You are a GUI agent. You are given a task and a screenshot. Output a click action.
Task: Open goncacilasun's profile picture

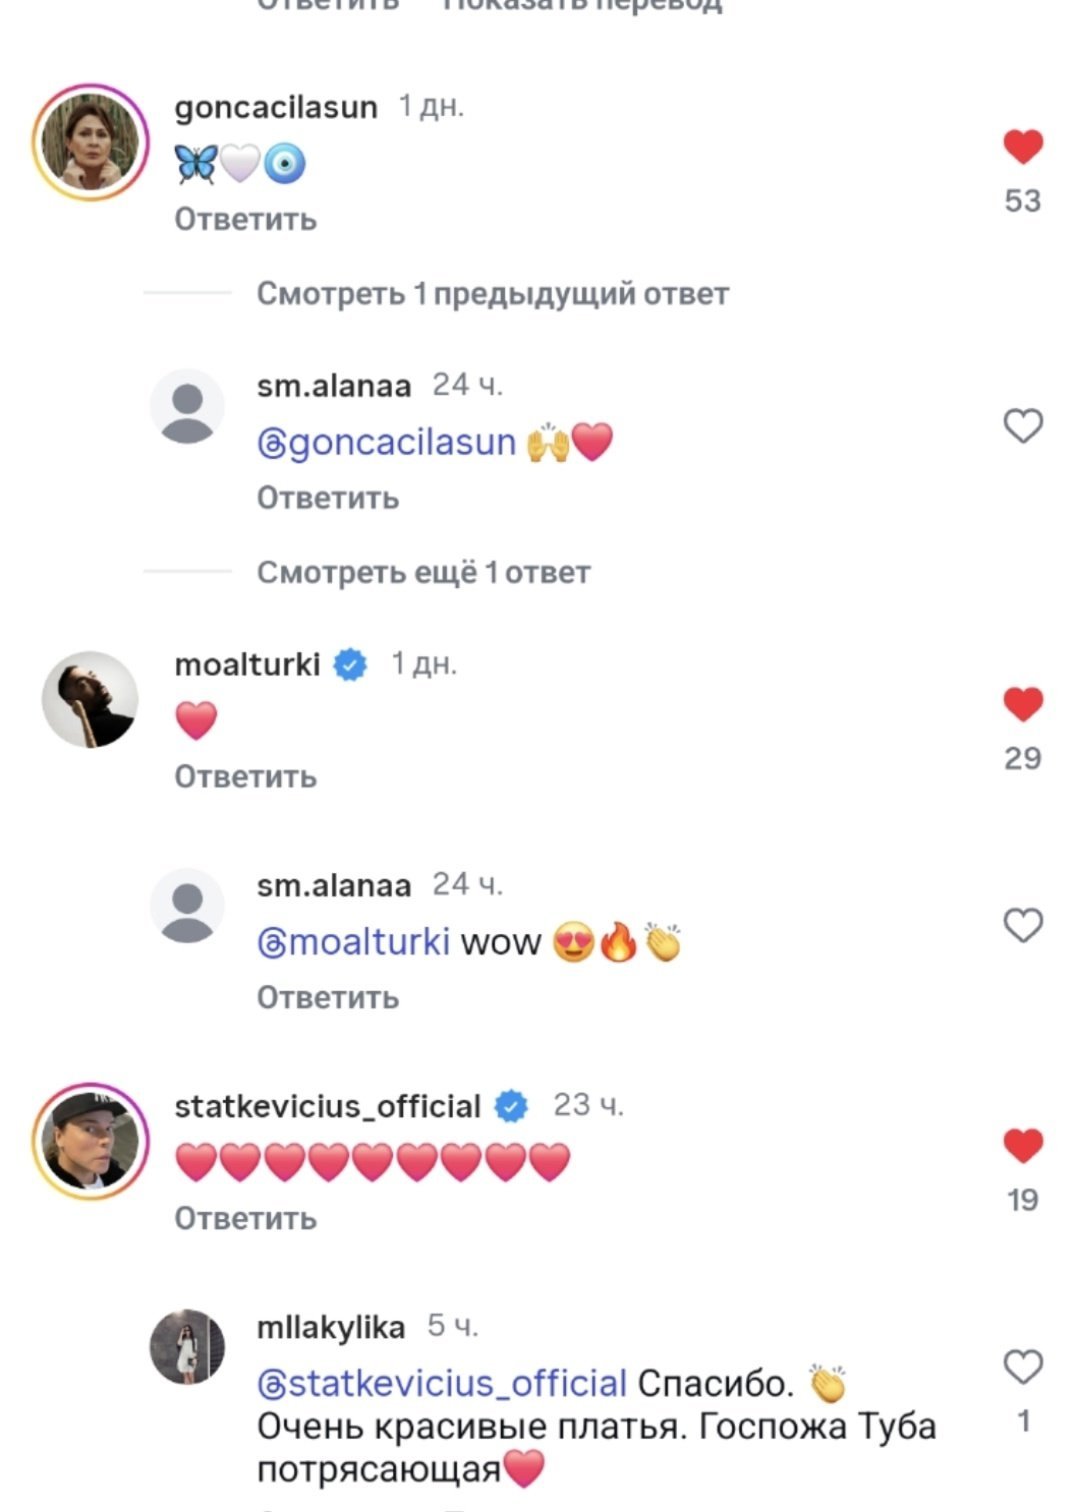click(90, 142)
